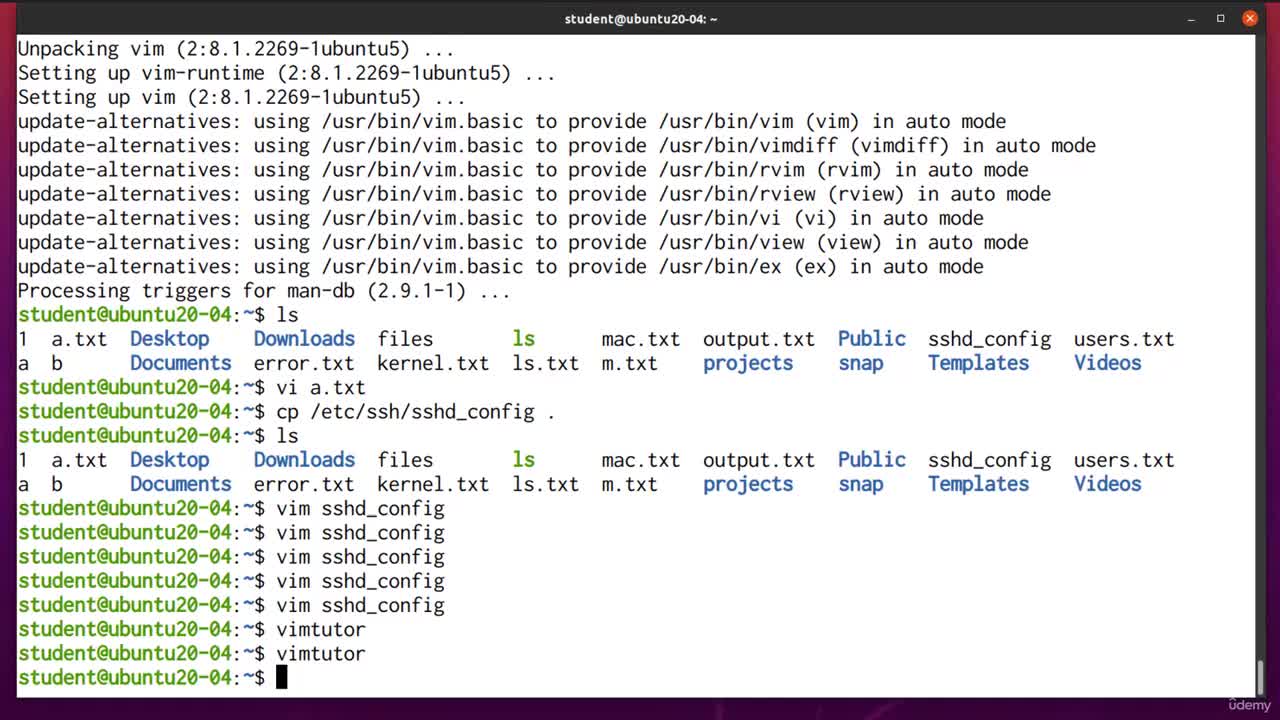The image size is (1280, 720).
Task: Click the last vimtutor command
Action: click(x=321, y=653)
